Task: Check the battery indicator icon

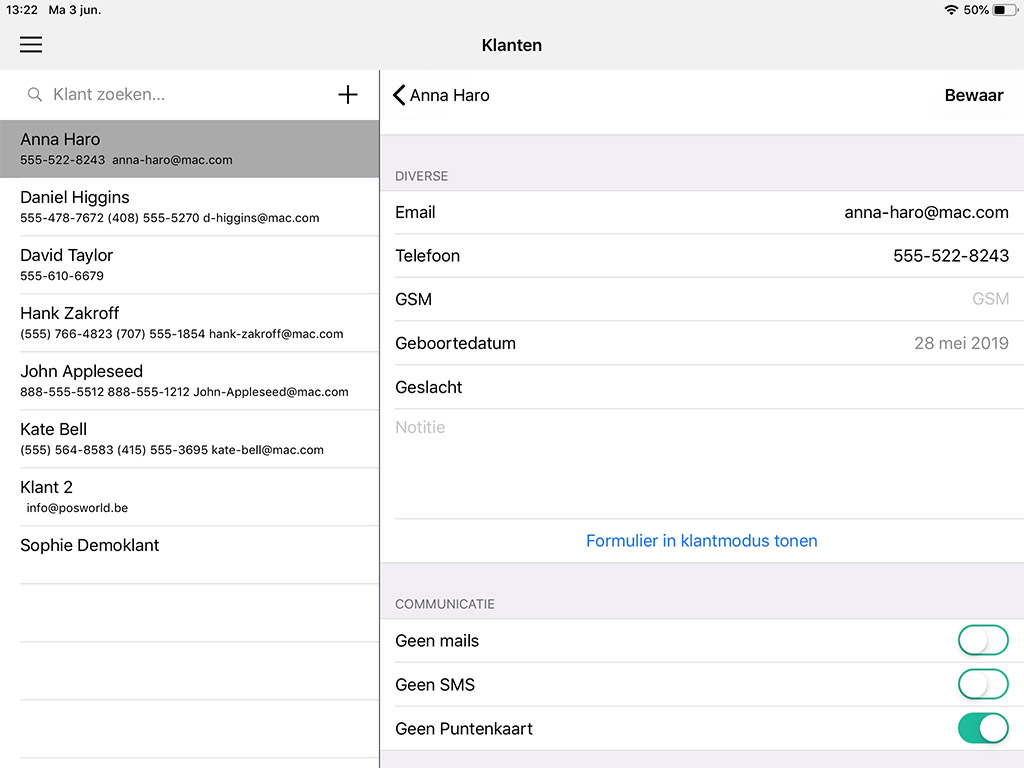Action: click(1005, 10)
